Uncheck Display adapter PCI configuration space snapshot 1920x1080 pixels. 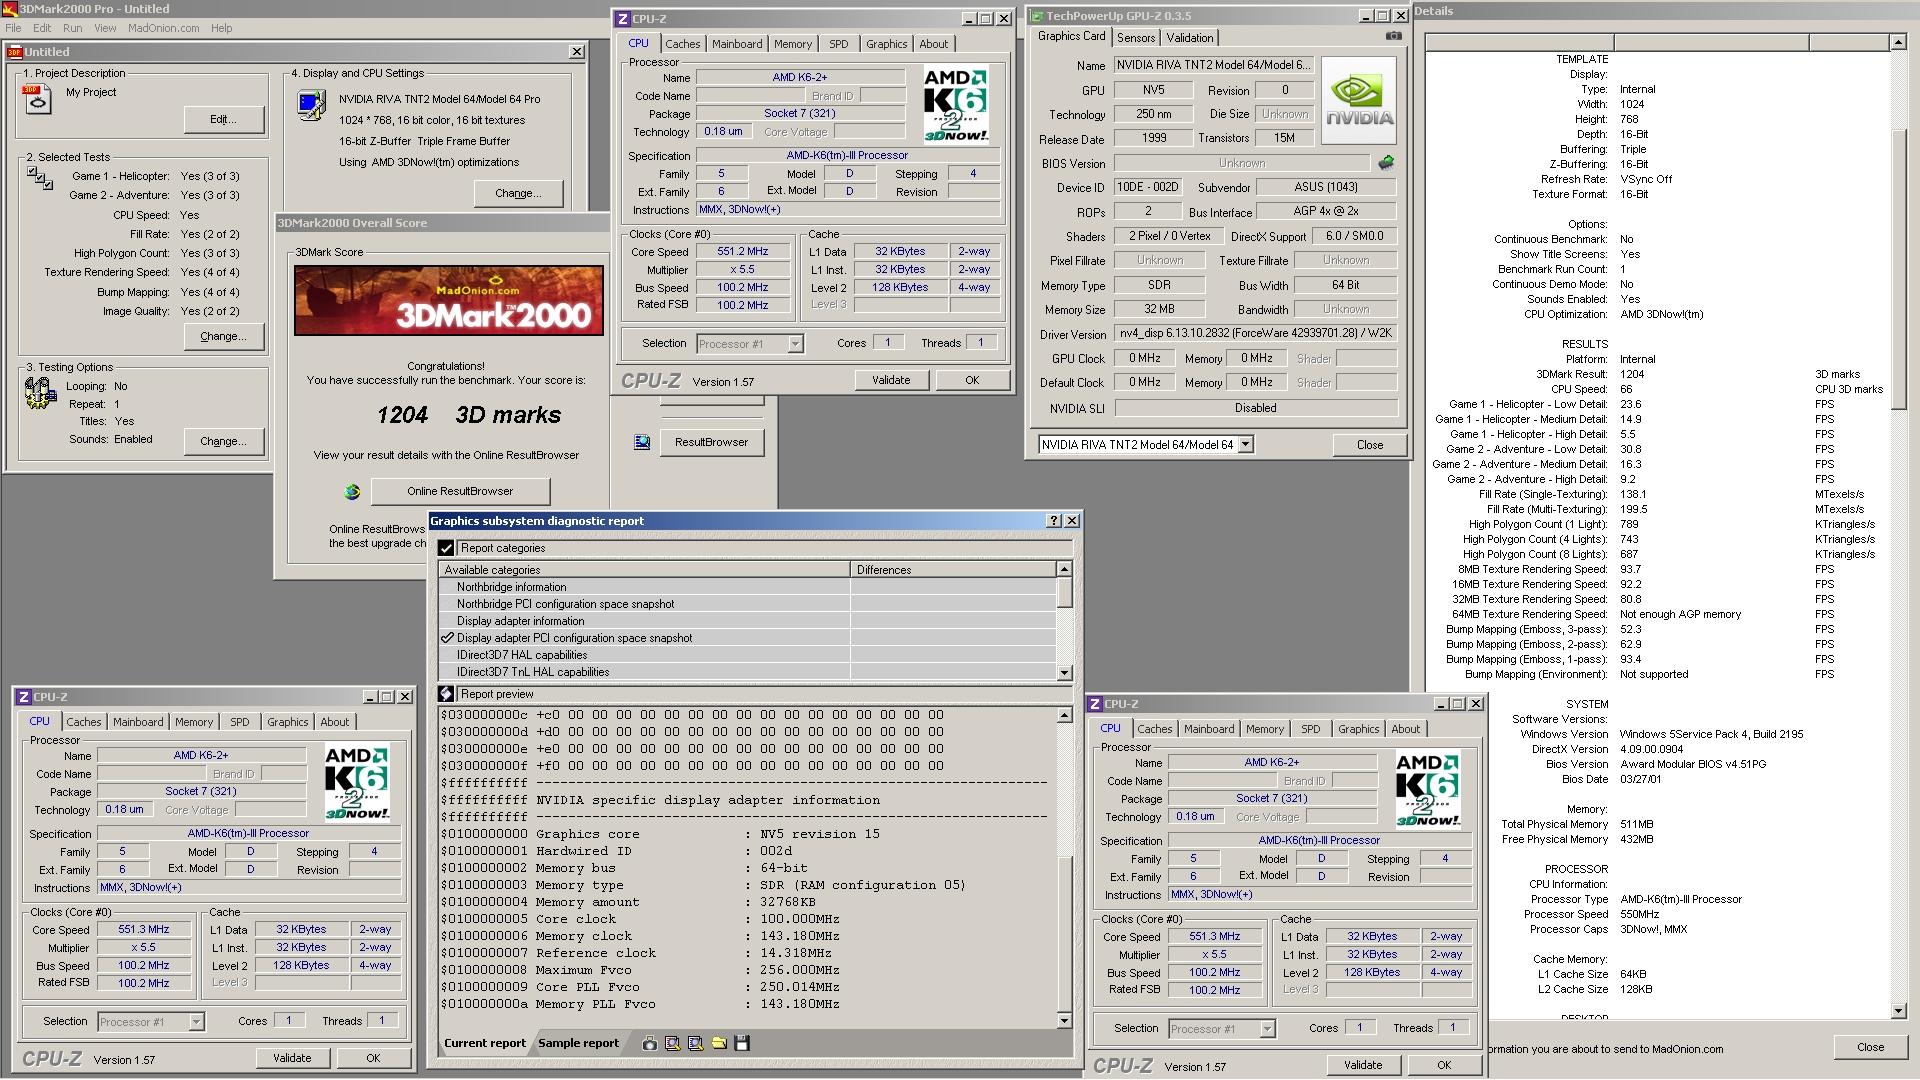pos(447,638)
